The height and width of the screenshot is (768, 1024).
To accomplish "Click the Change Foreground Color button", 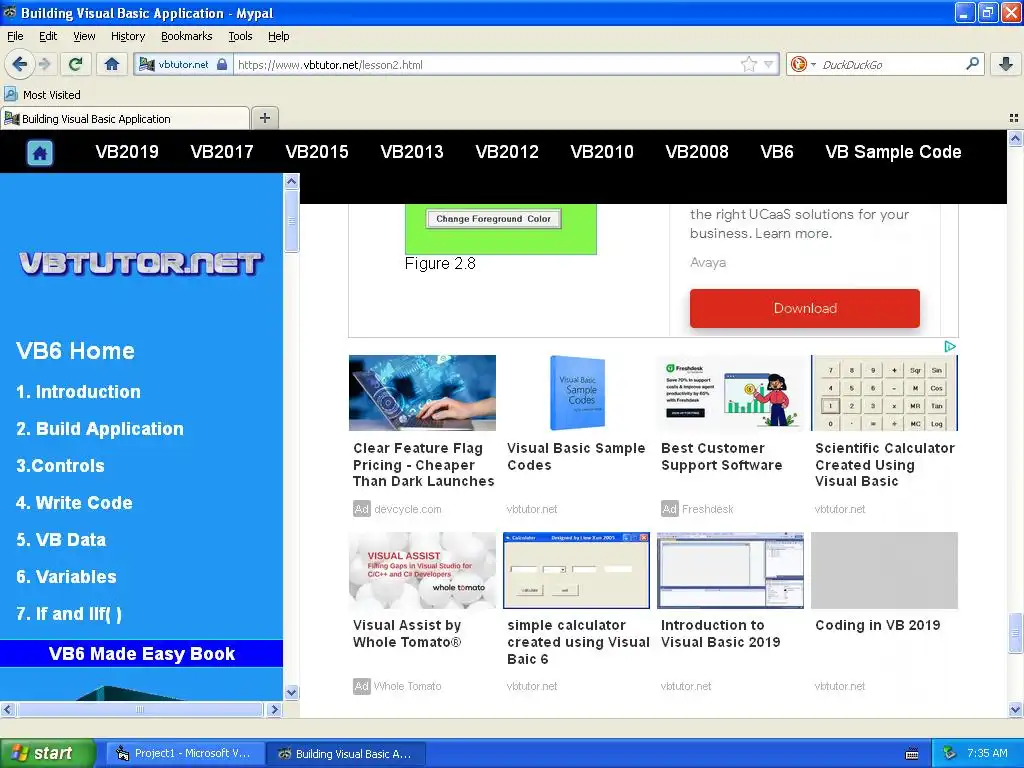I will click(x=494, y=219).
